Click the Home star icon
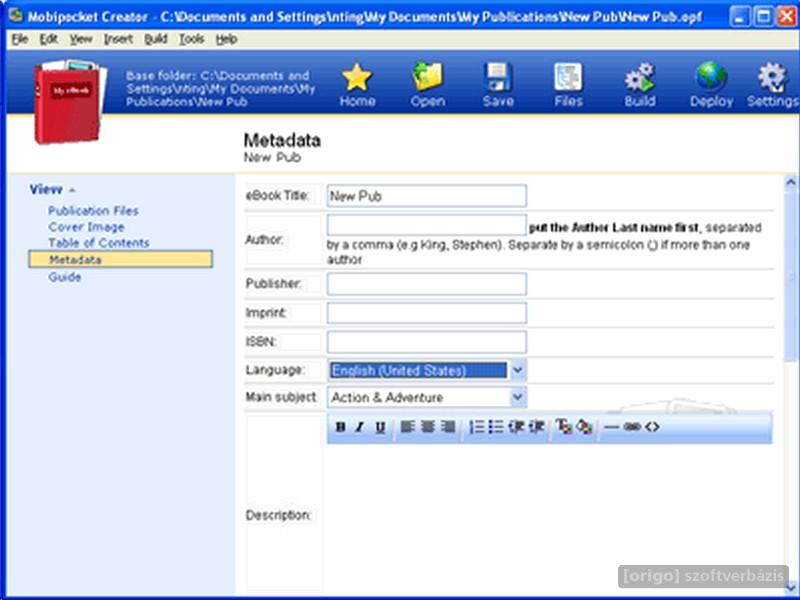Viewport: 800px width, 600px height. (357, 77)
